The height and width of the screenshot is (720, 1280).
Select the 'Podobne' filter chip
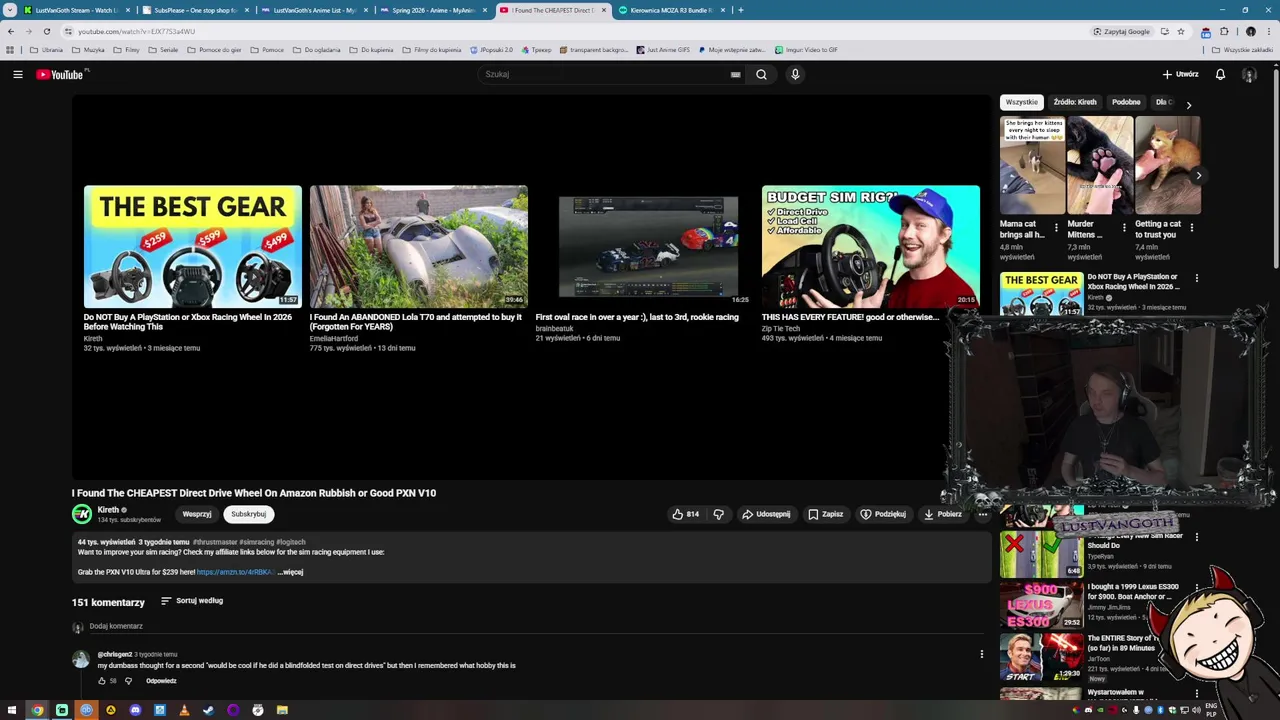tap(1126, 102)
